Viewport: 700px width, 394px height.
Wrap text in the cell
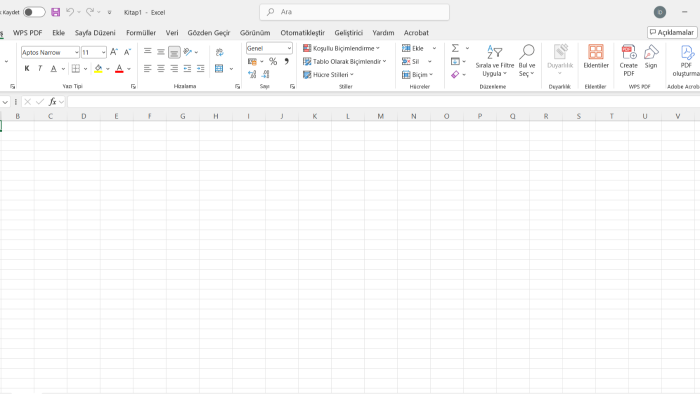219,52
